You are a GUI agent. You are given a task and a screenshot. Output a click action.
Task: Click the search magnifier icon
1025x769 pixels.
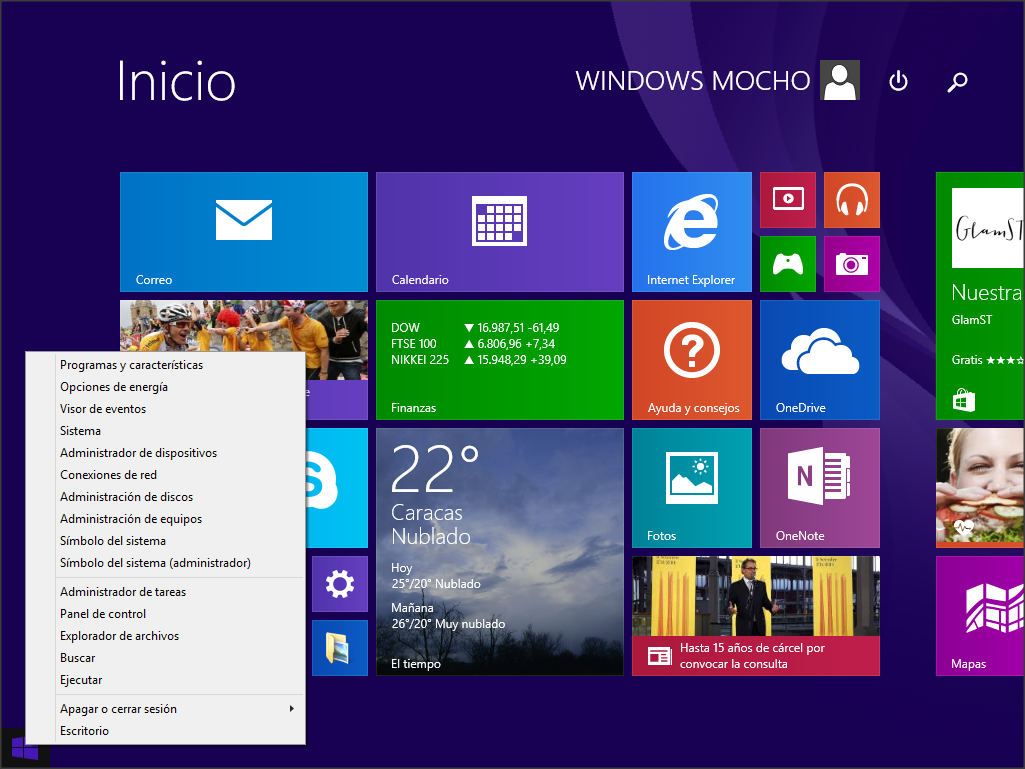tap(958, 82)
